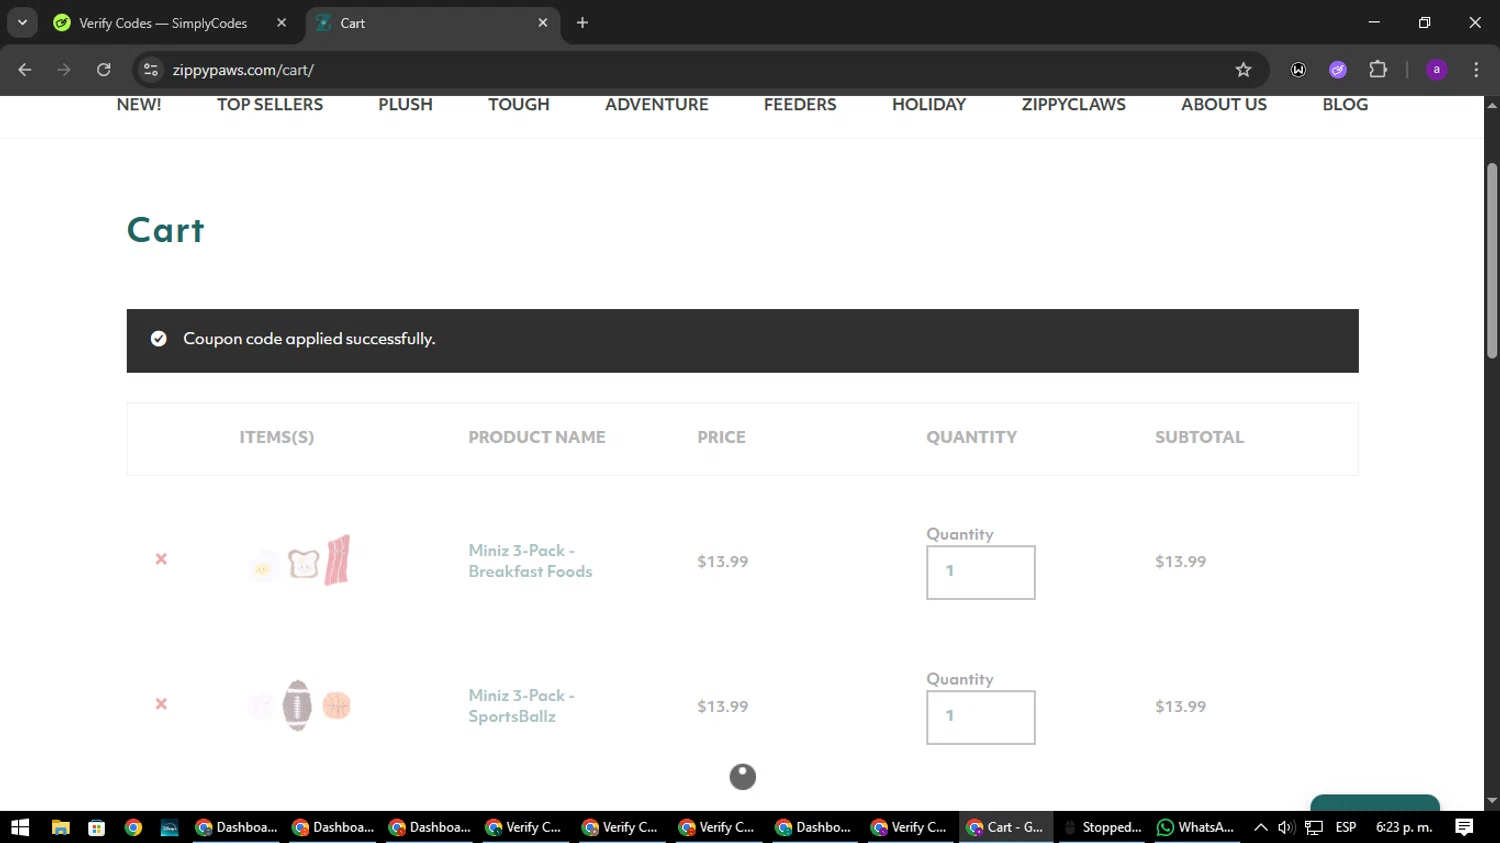This screenshot has height=843, width=1500.
Task: Open the Extensions puzzle menu
Action: tap(1378, 70)
